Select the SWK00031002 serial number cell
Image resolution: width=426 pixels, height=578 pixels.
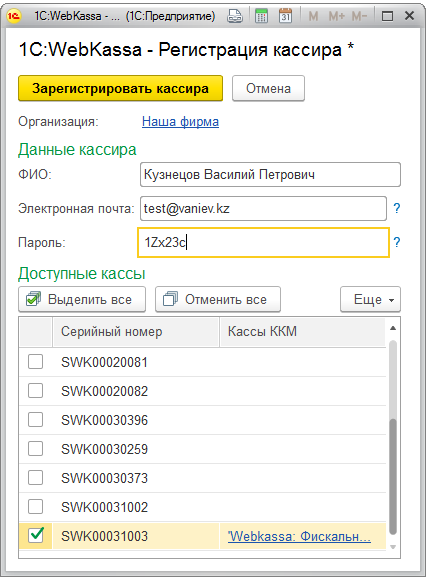coord(136,507)
